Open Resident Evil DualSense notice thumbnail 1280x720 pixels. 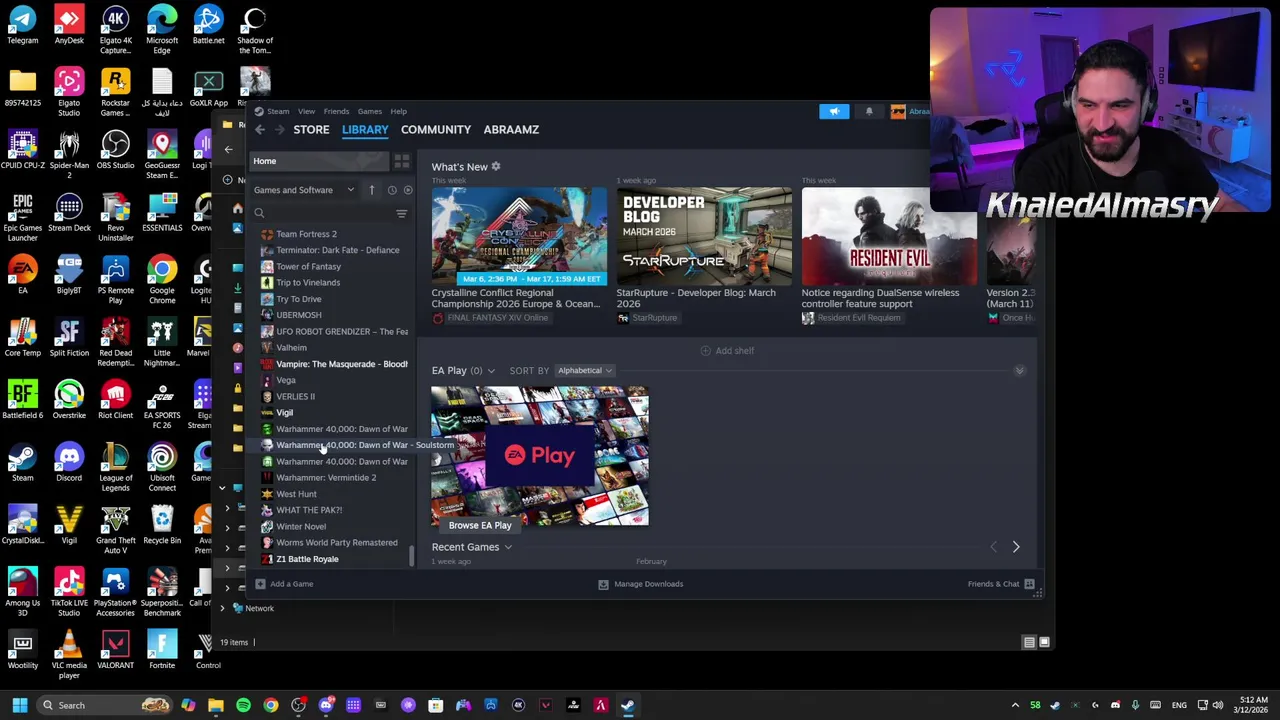[889, 237]
